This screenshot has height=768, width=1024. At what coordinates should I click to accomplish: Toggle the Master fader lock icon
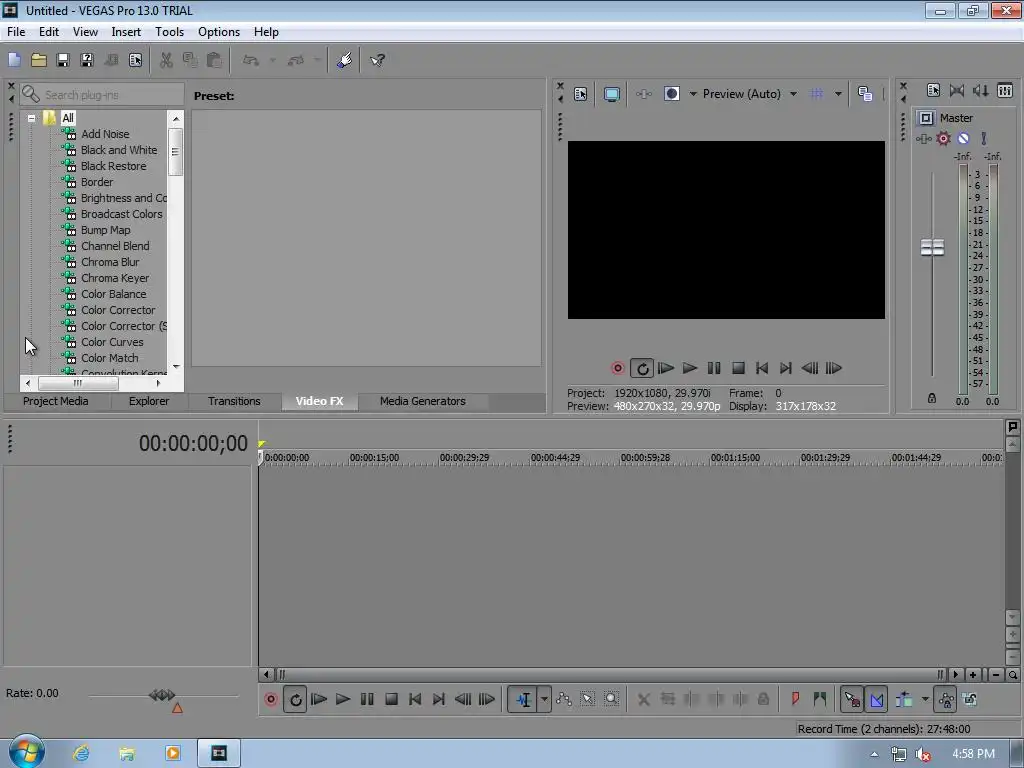(x=932, y=398)
